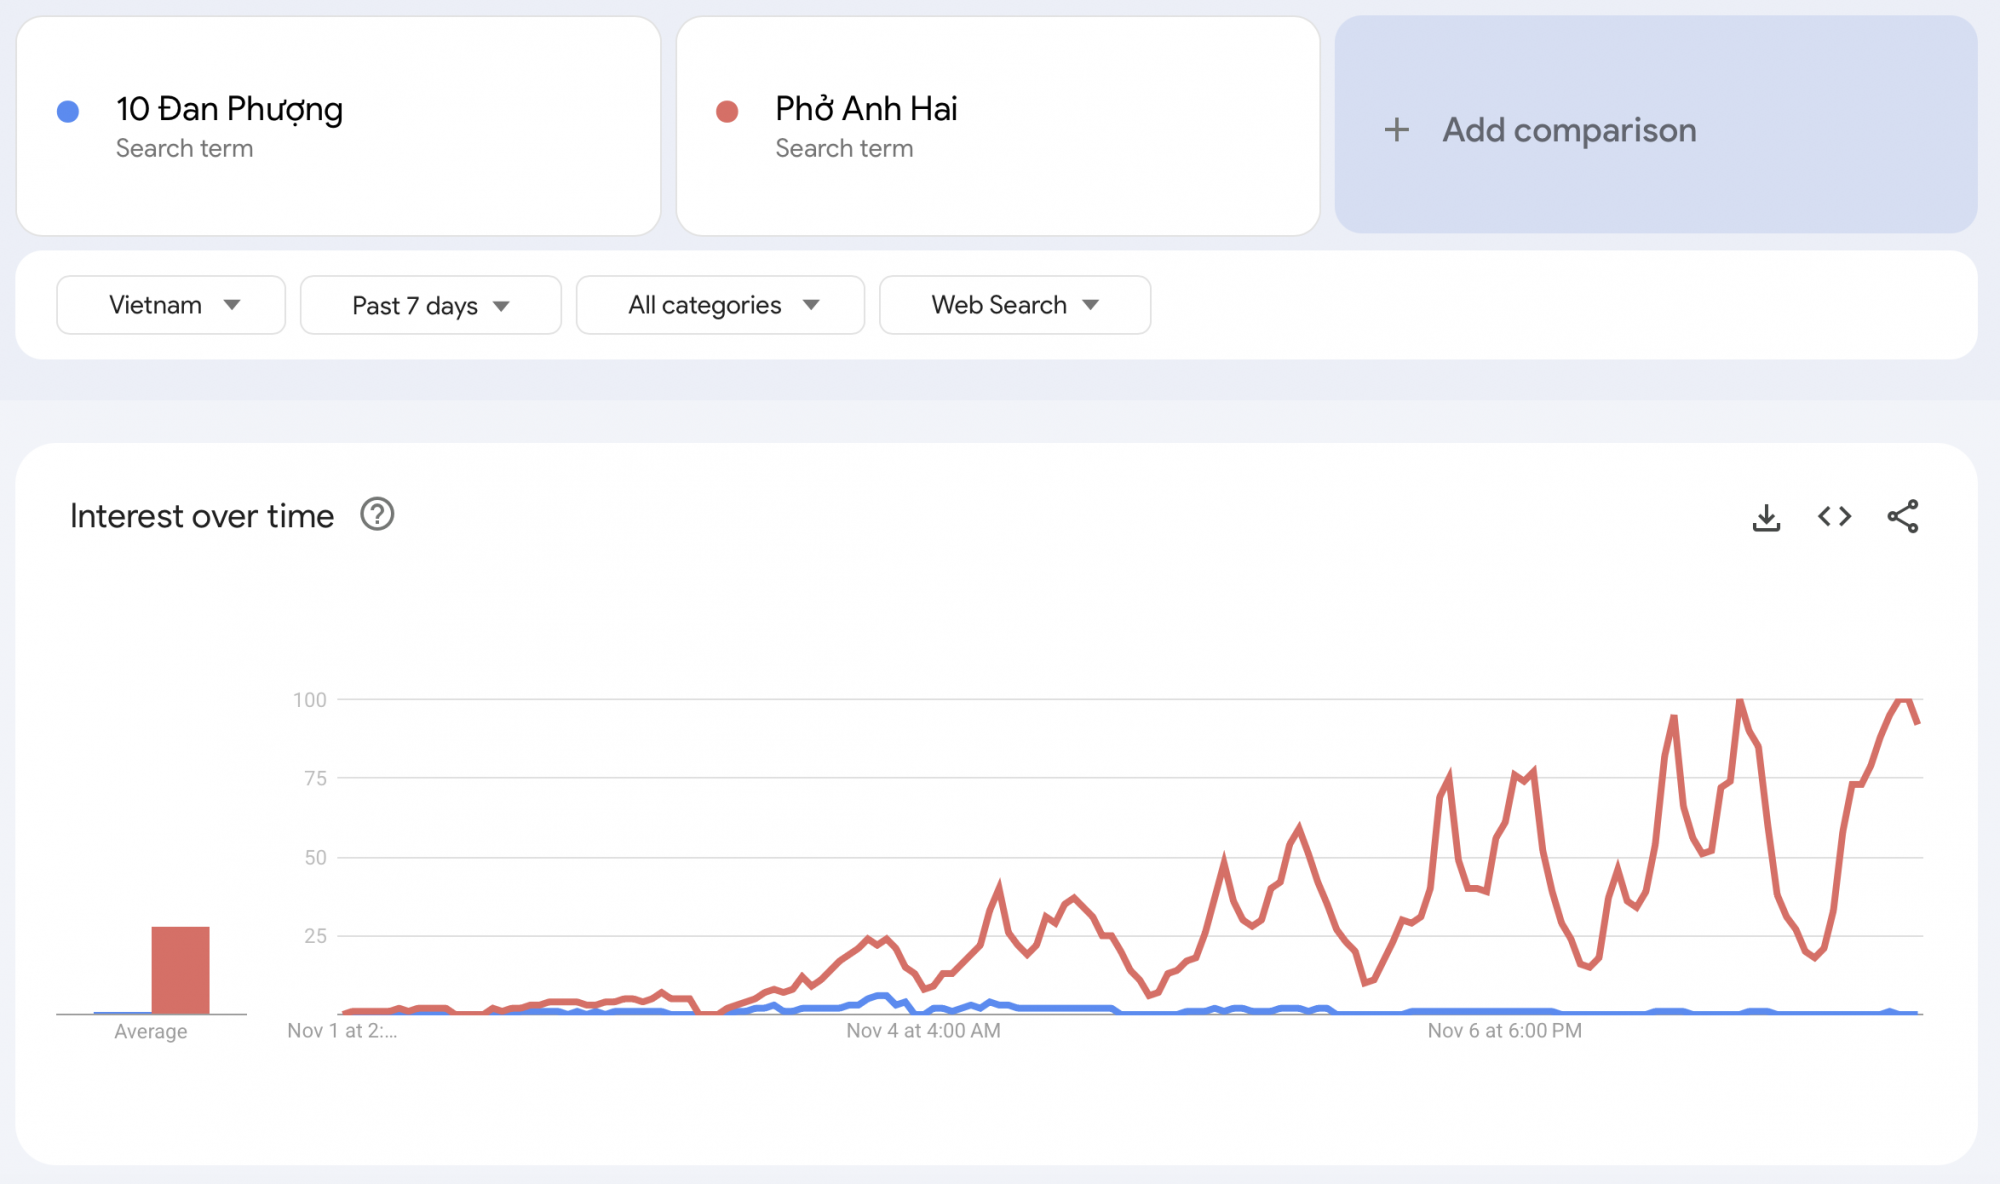Click the red dot for Phở Anh Hai
This screenshot has width=2000, height=1184.
coord(727,111)
